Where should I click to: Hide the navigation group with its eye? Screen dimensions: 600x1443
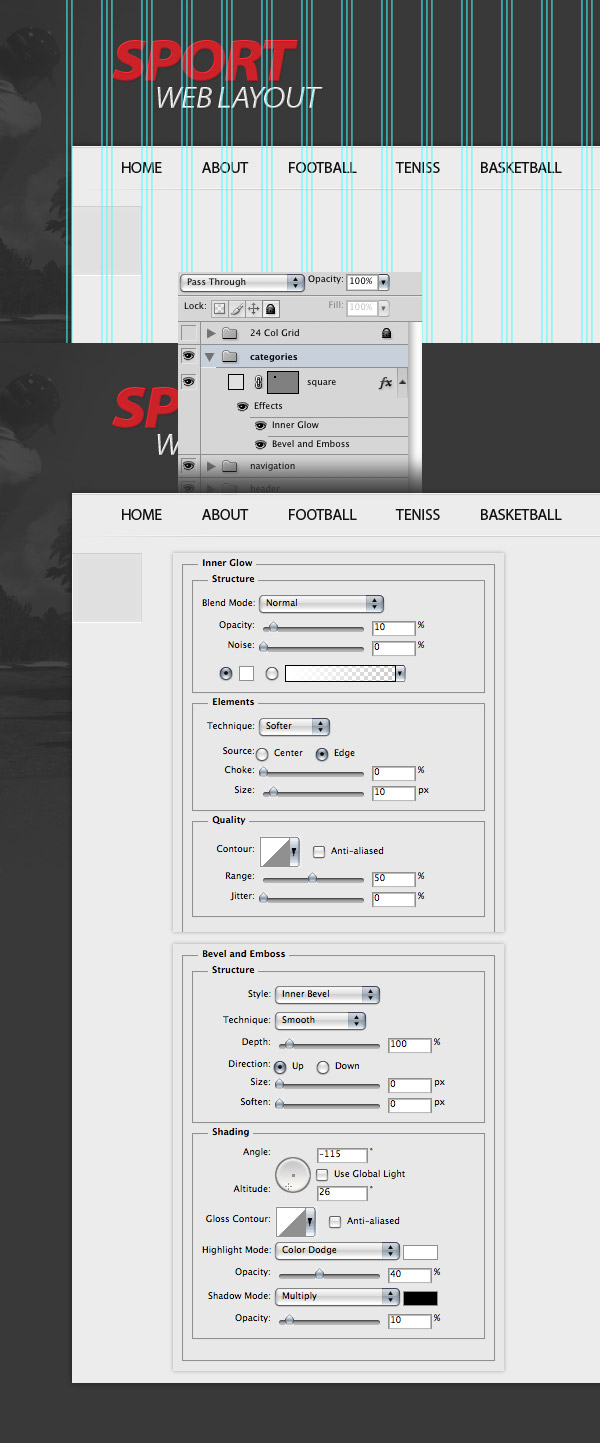point(189,466)
